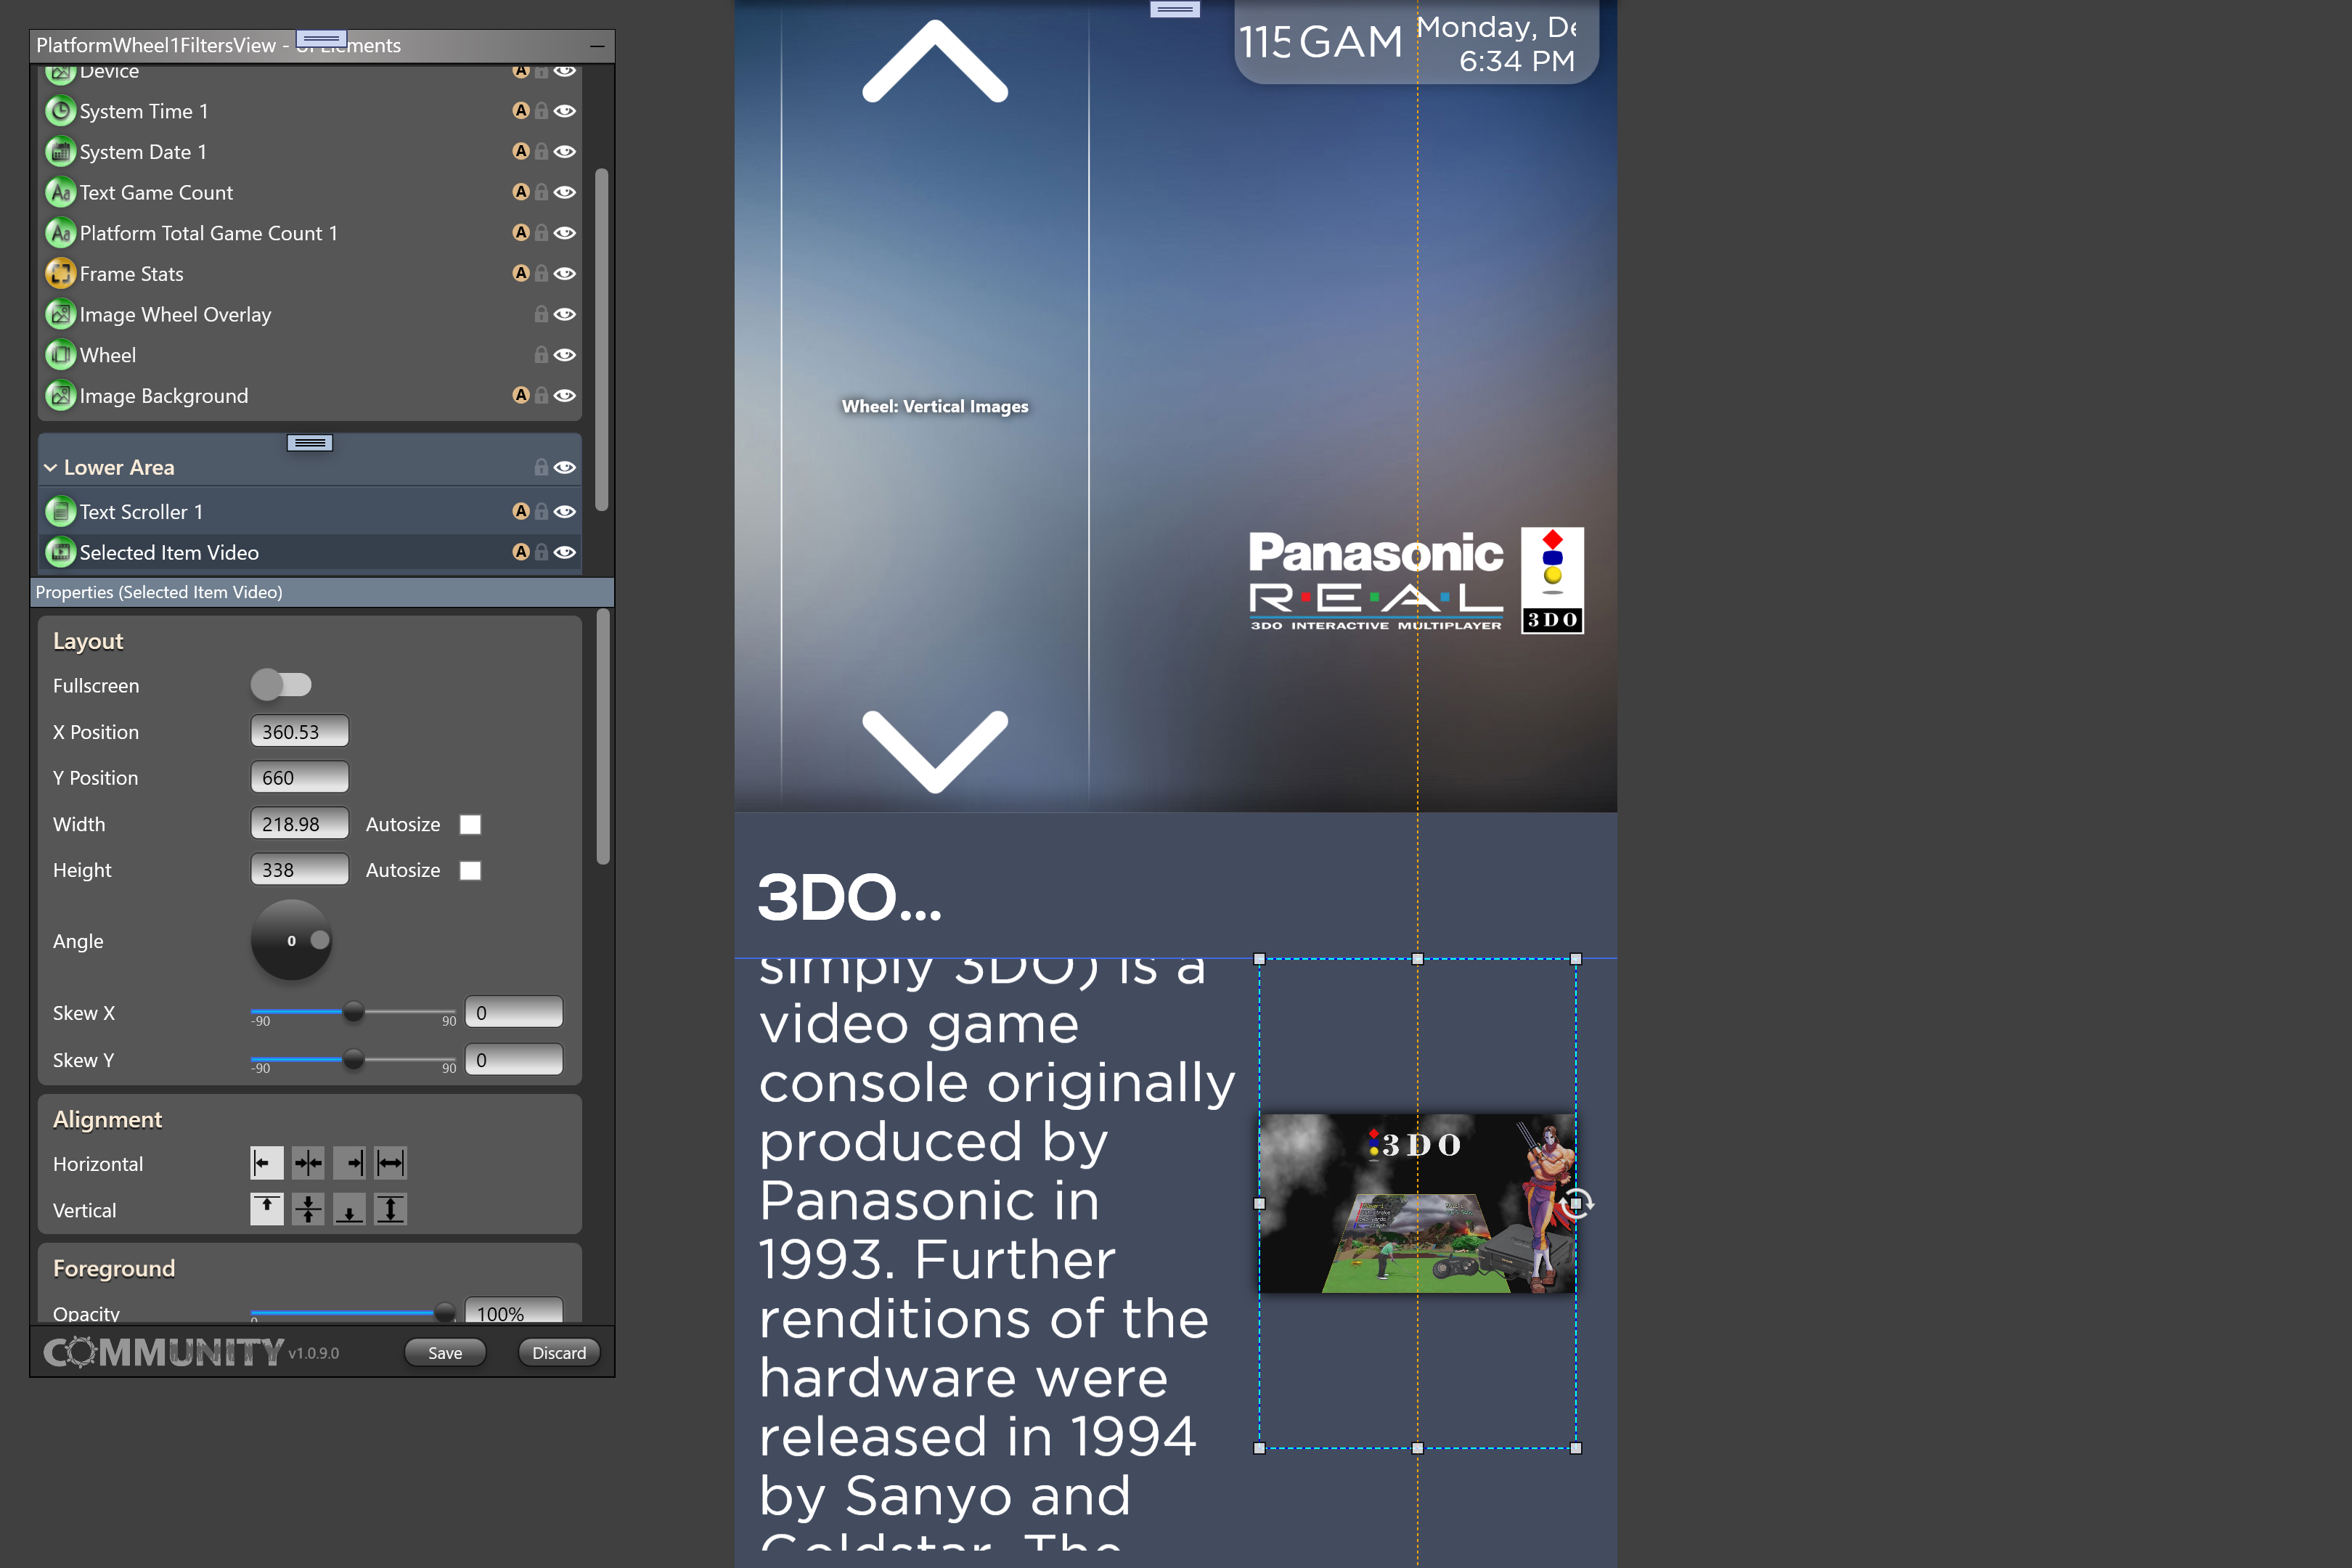
Task: Hide the System Date 1 element
Action: click(x=565, y=152)
